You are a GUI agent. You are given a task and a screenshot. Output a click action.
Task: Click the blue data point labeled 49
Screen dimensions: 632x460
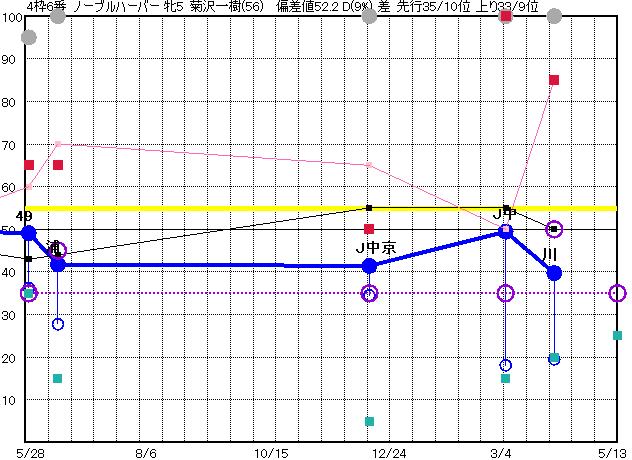pyautogui.click(x=29, y=233)
